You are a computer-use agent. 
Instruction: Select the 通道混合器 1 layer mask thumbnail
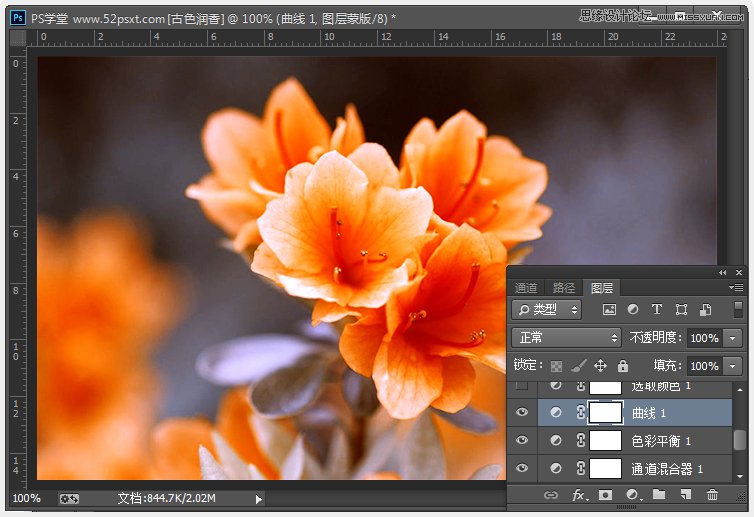point(606,468)
